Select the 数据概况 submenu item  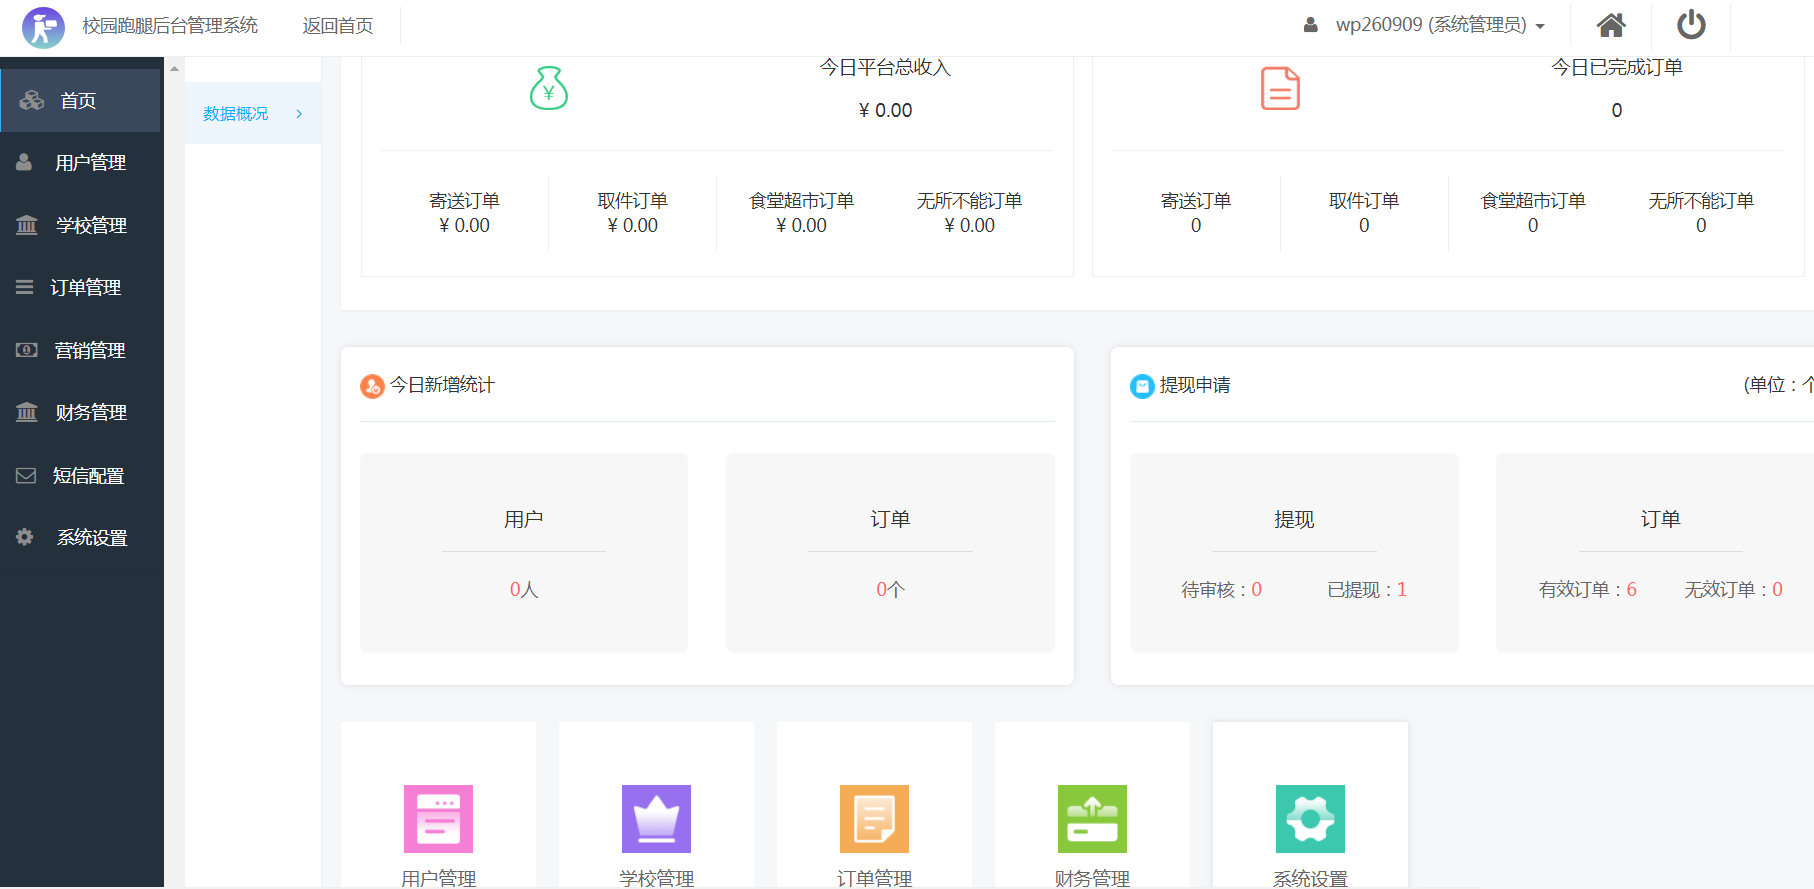tap(253, 113)
